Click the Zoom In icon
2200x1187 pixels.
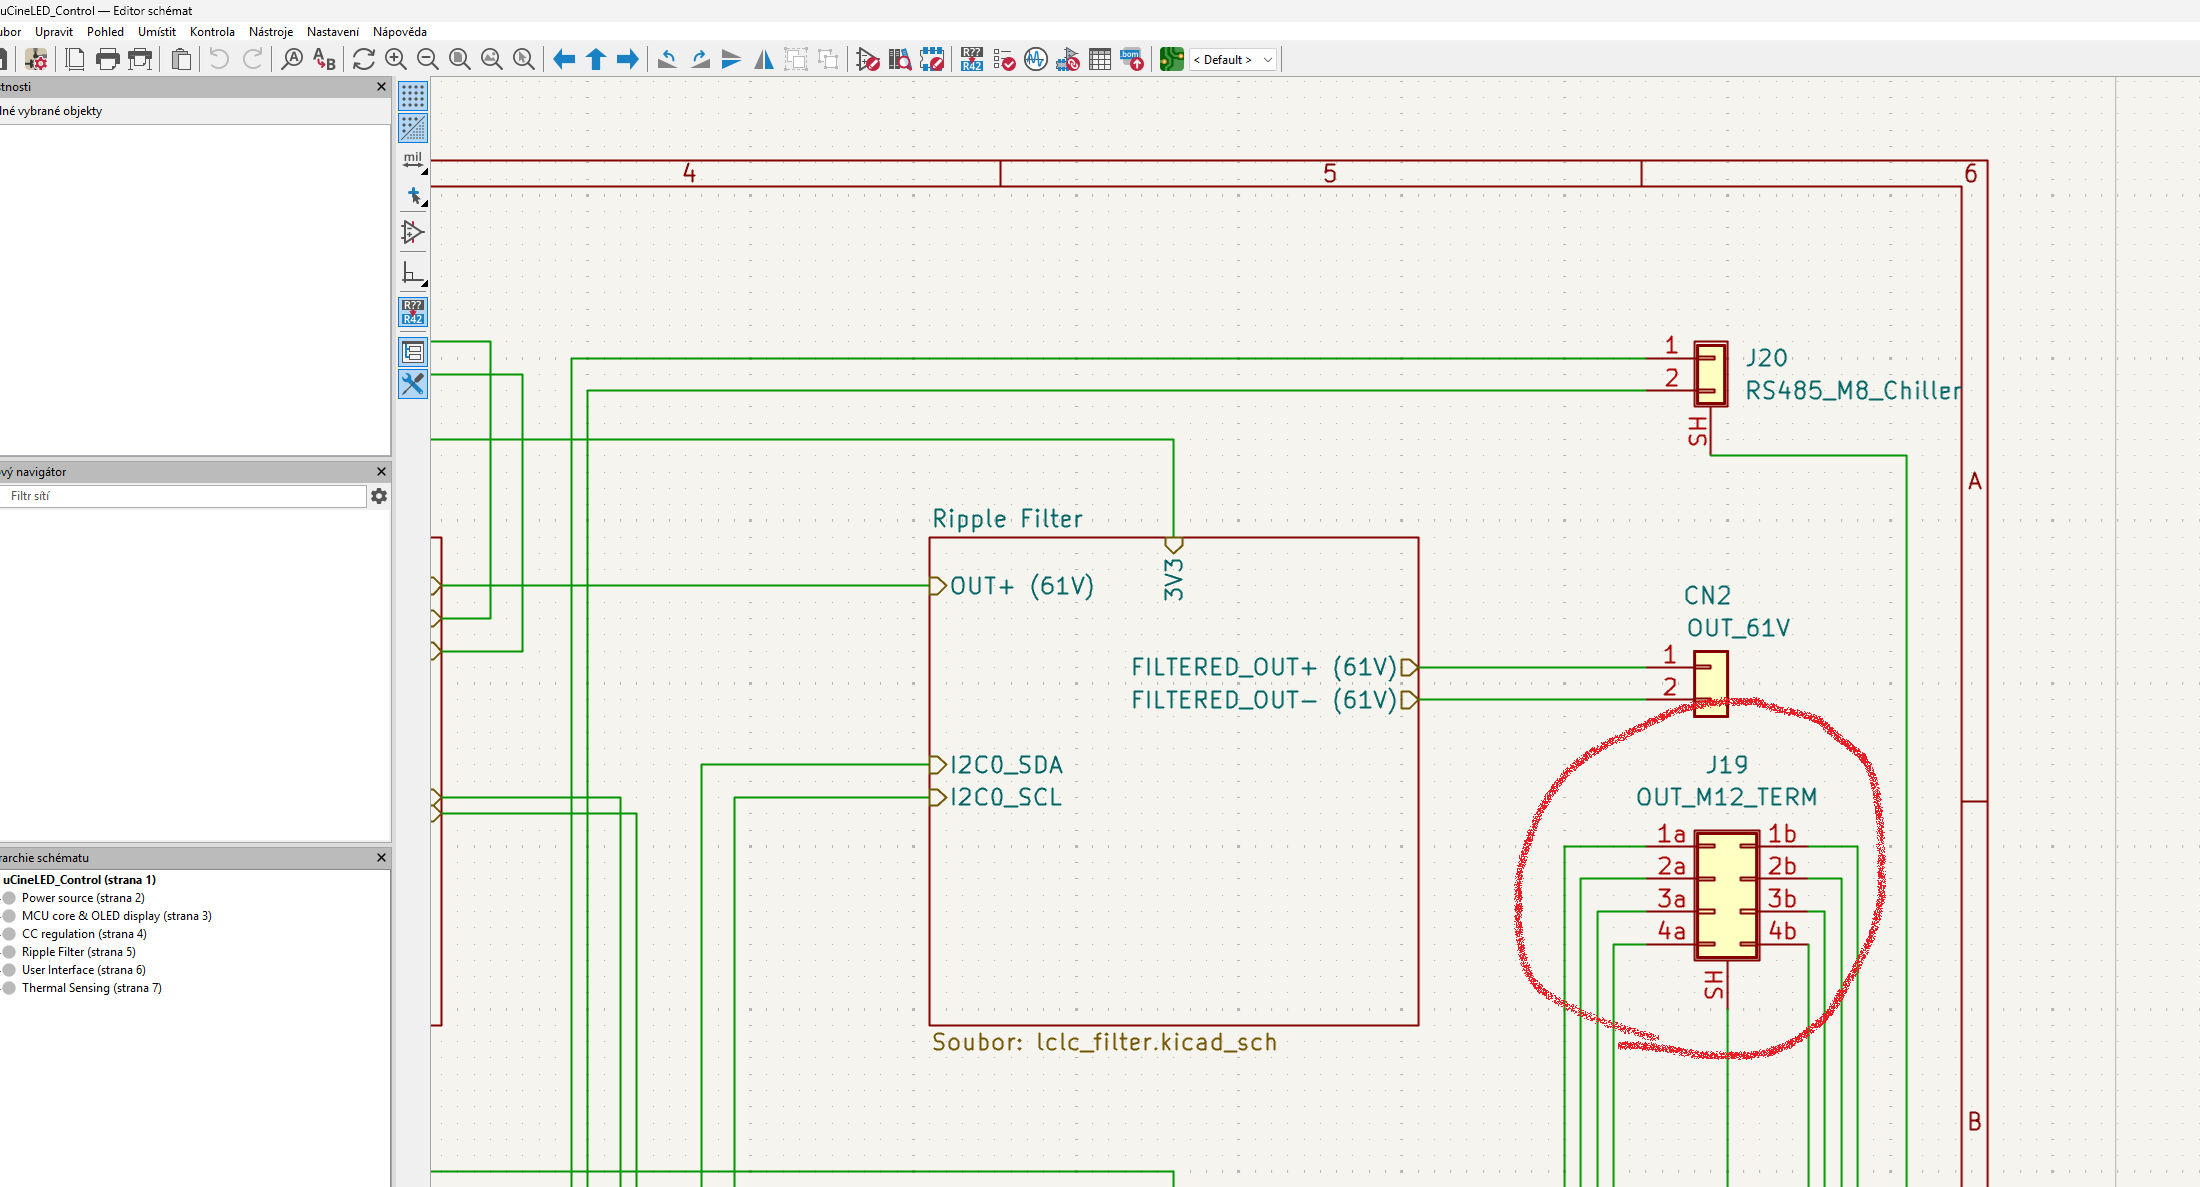coord(396,60)
